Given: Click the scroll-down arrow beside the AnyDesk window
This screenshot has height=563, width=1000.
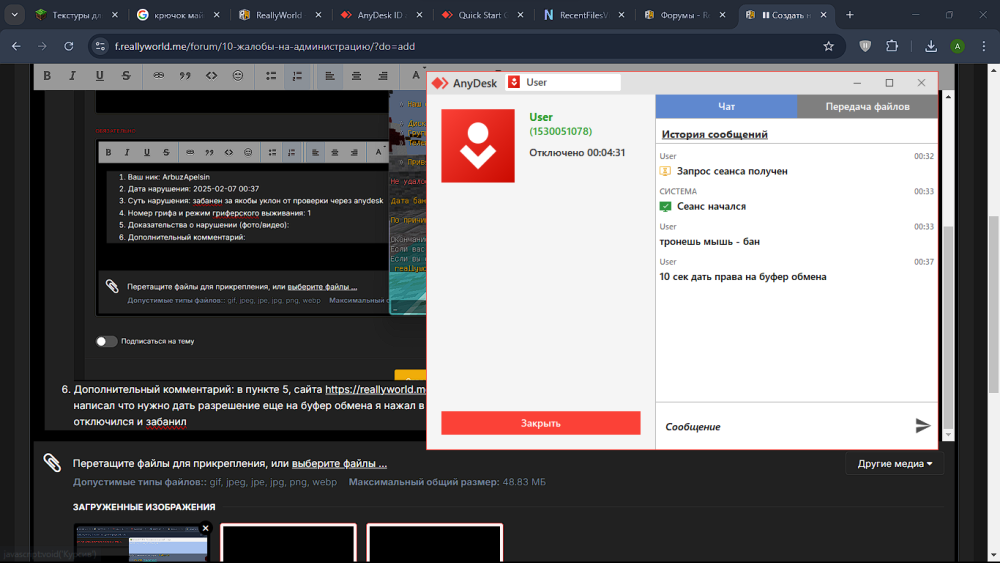Looking at the screenshot, I should 948,435.
